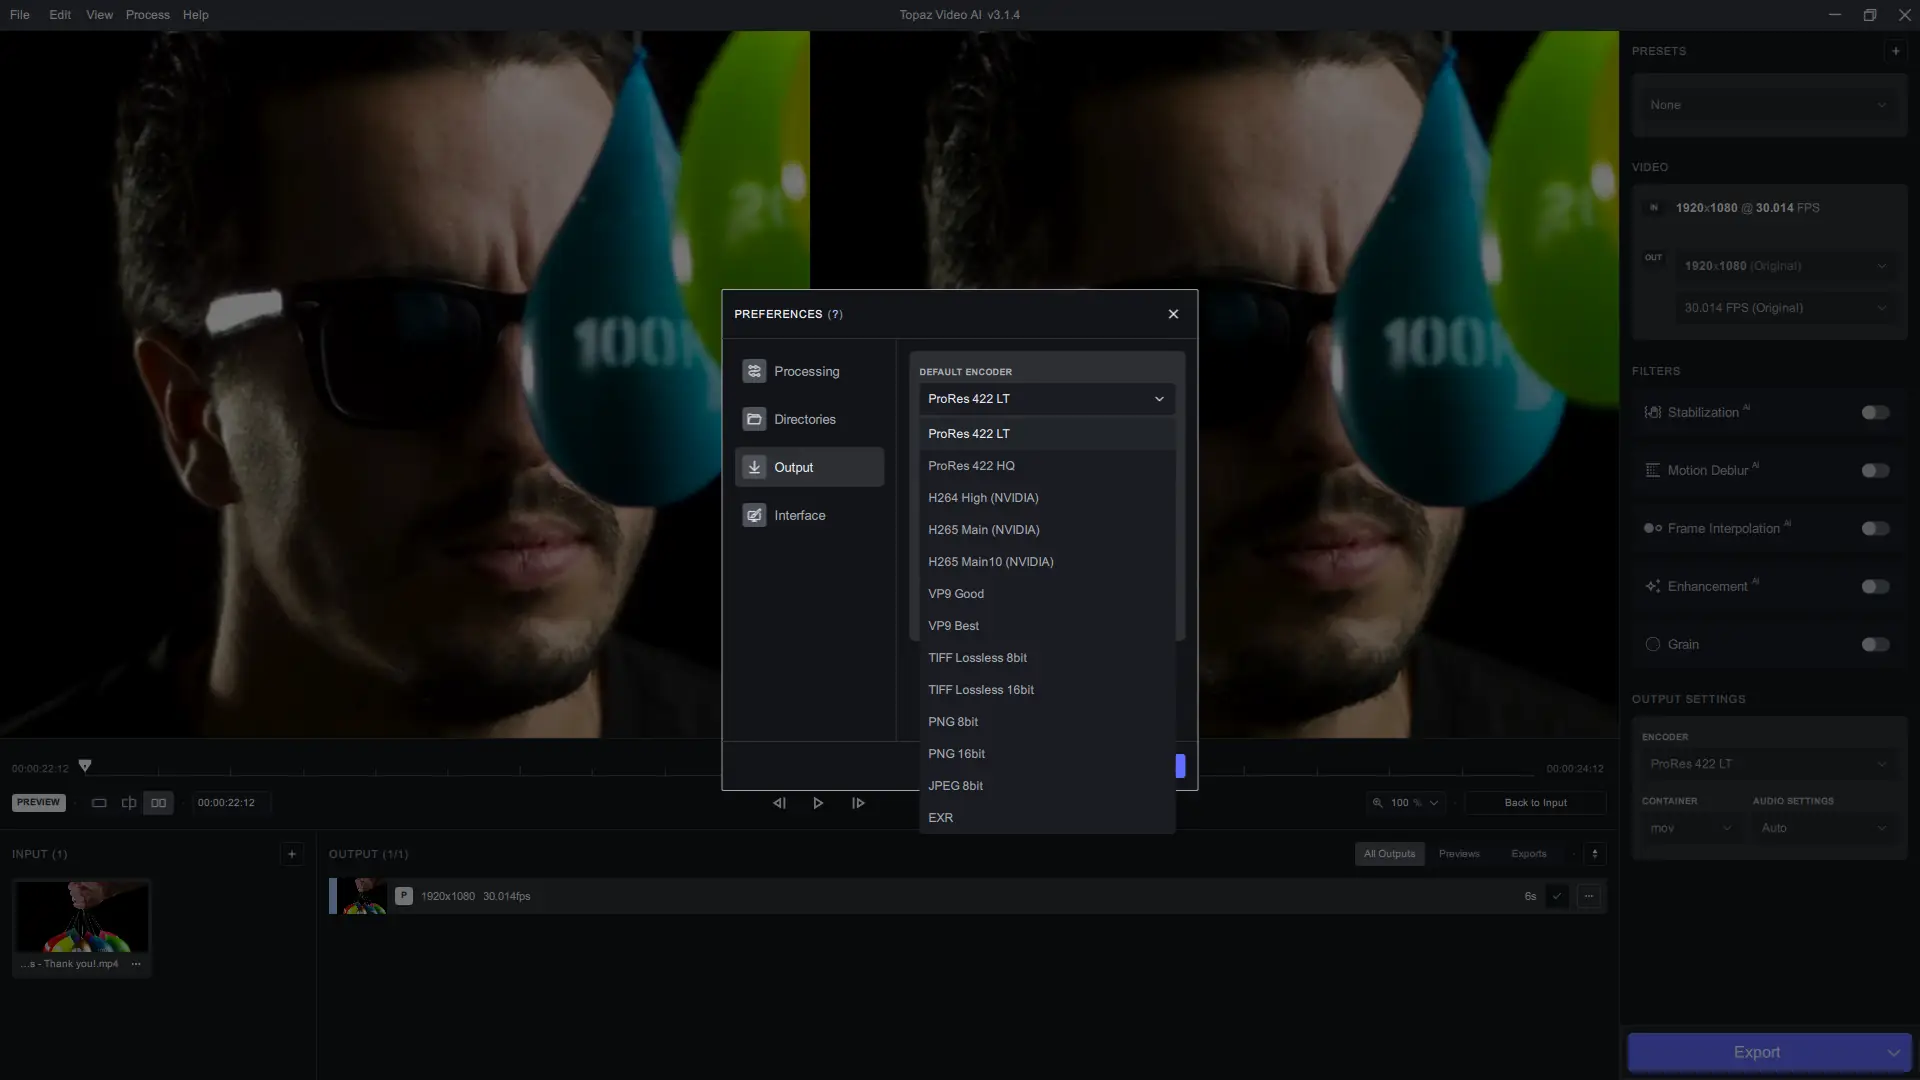Select the Thank you!.mp4 input thumbnail

pos(81,918)
